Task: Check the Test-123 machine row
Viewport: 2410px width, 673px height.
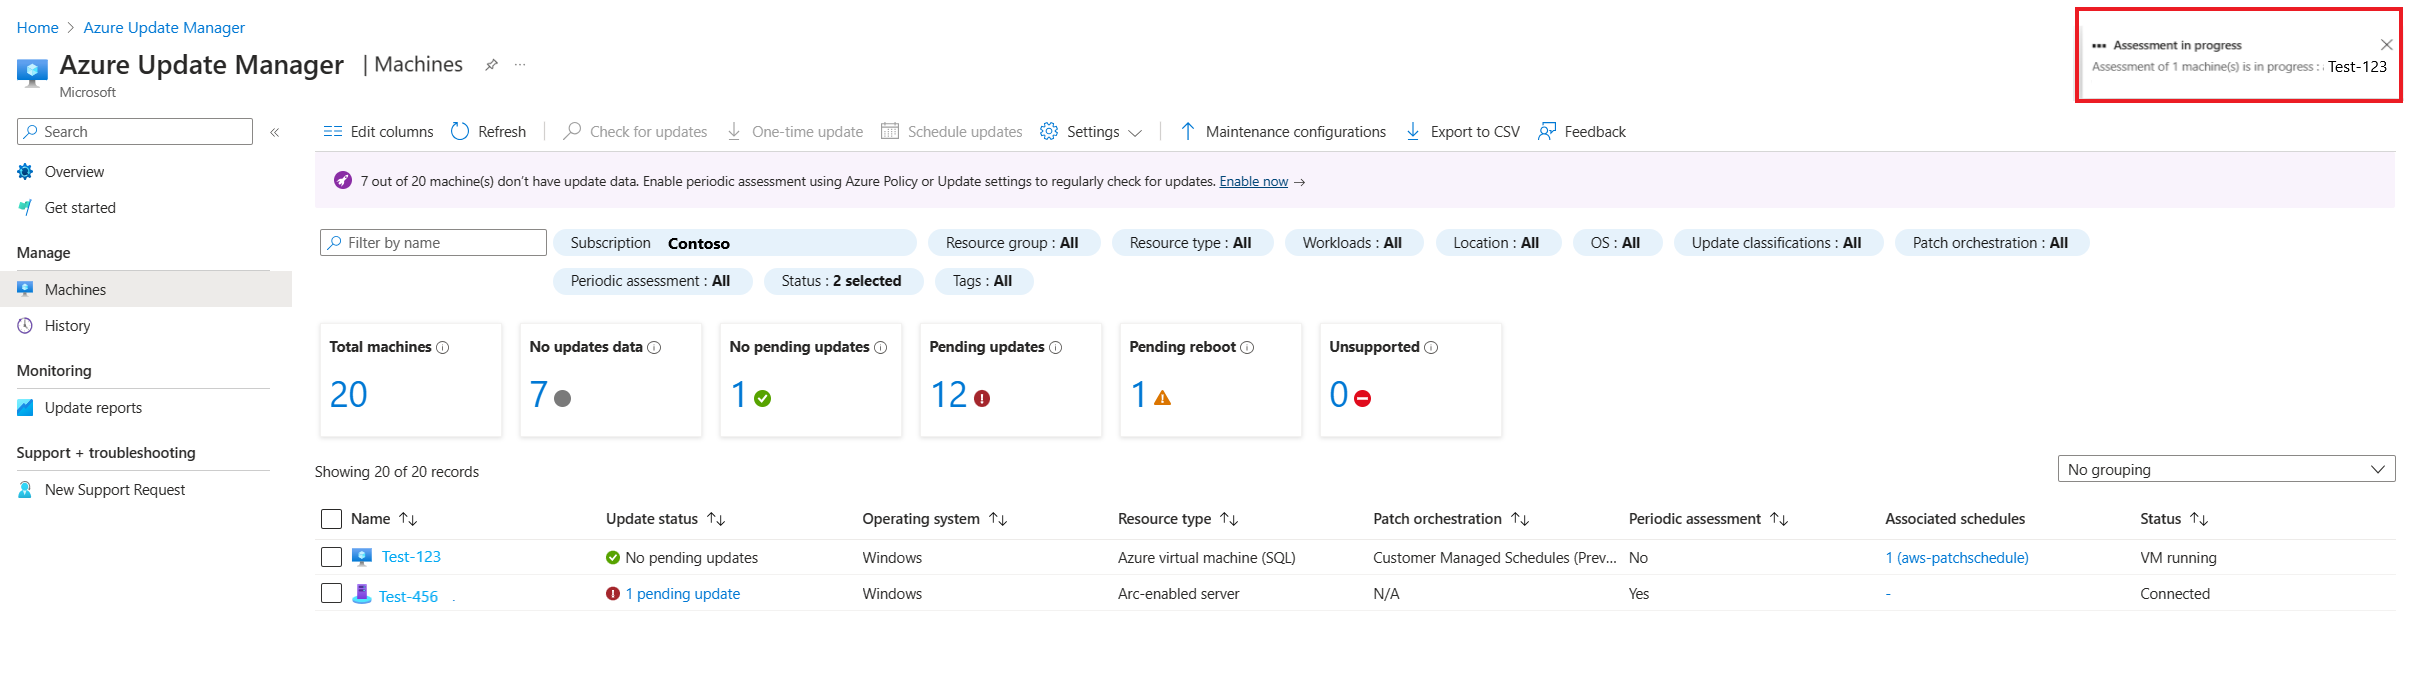Action: [x=331, y=557]
